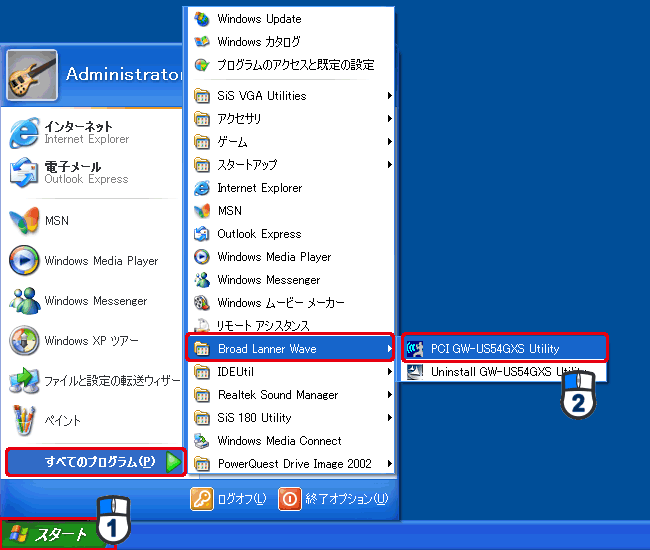Click the ペイント label in left pane

click(x=63, y=421)
